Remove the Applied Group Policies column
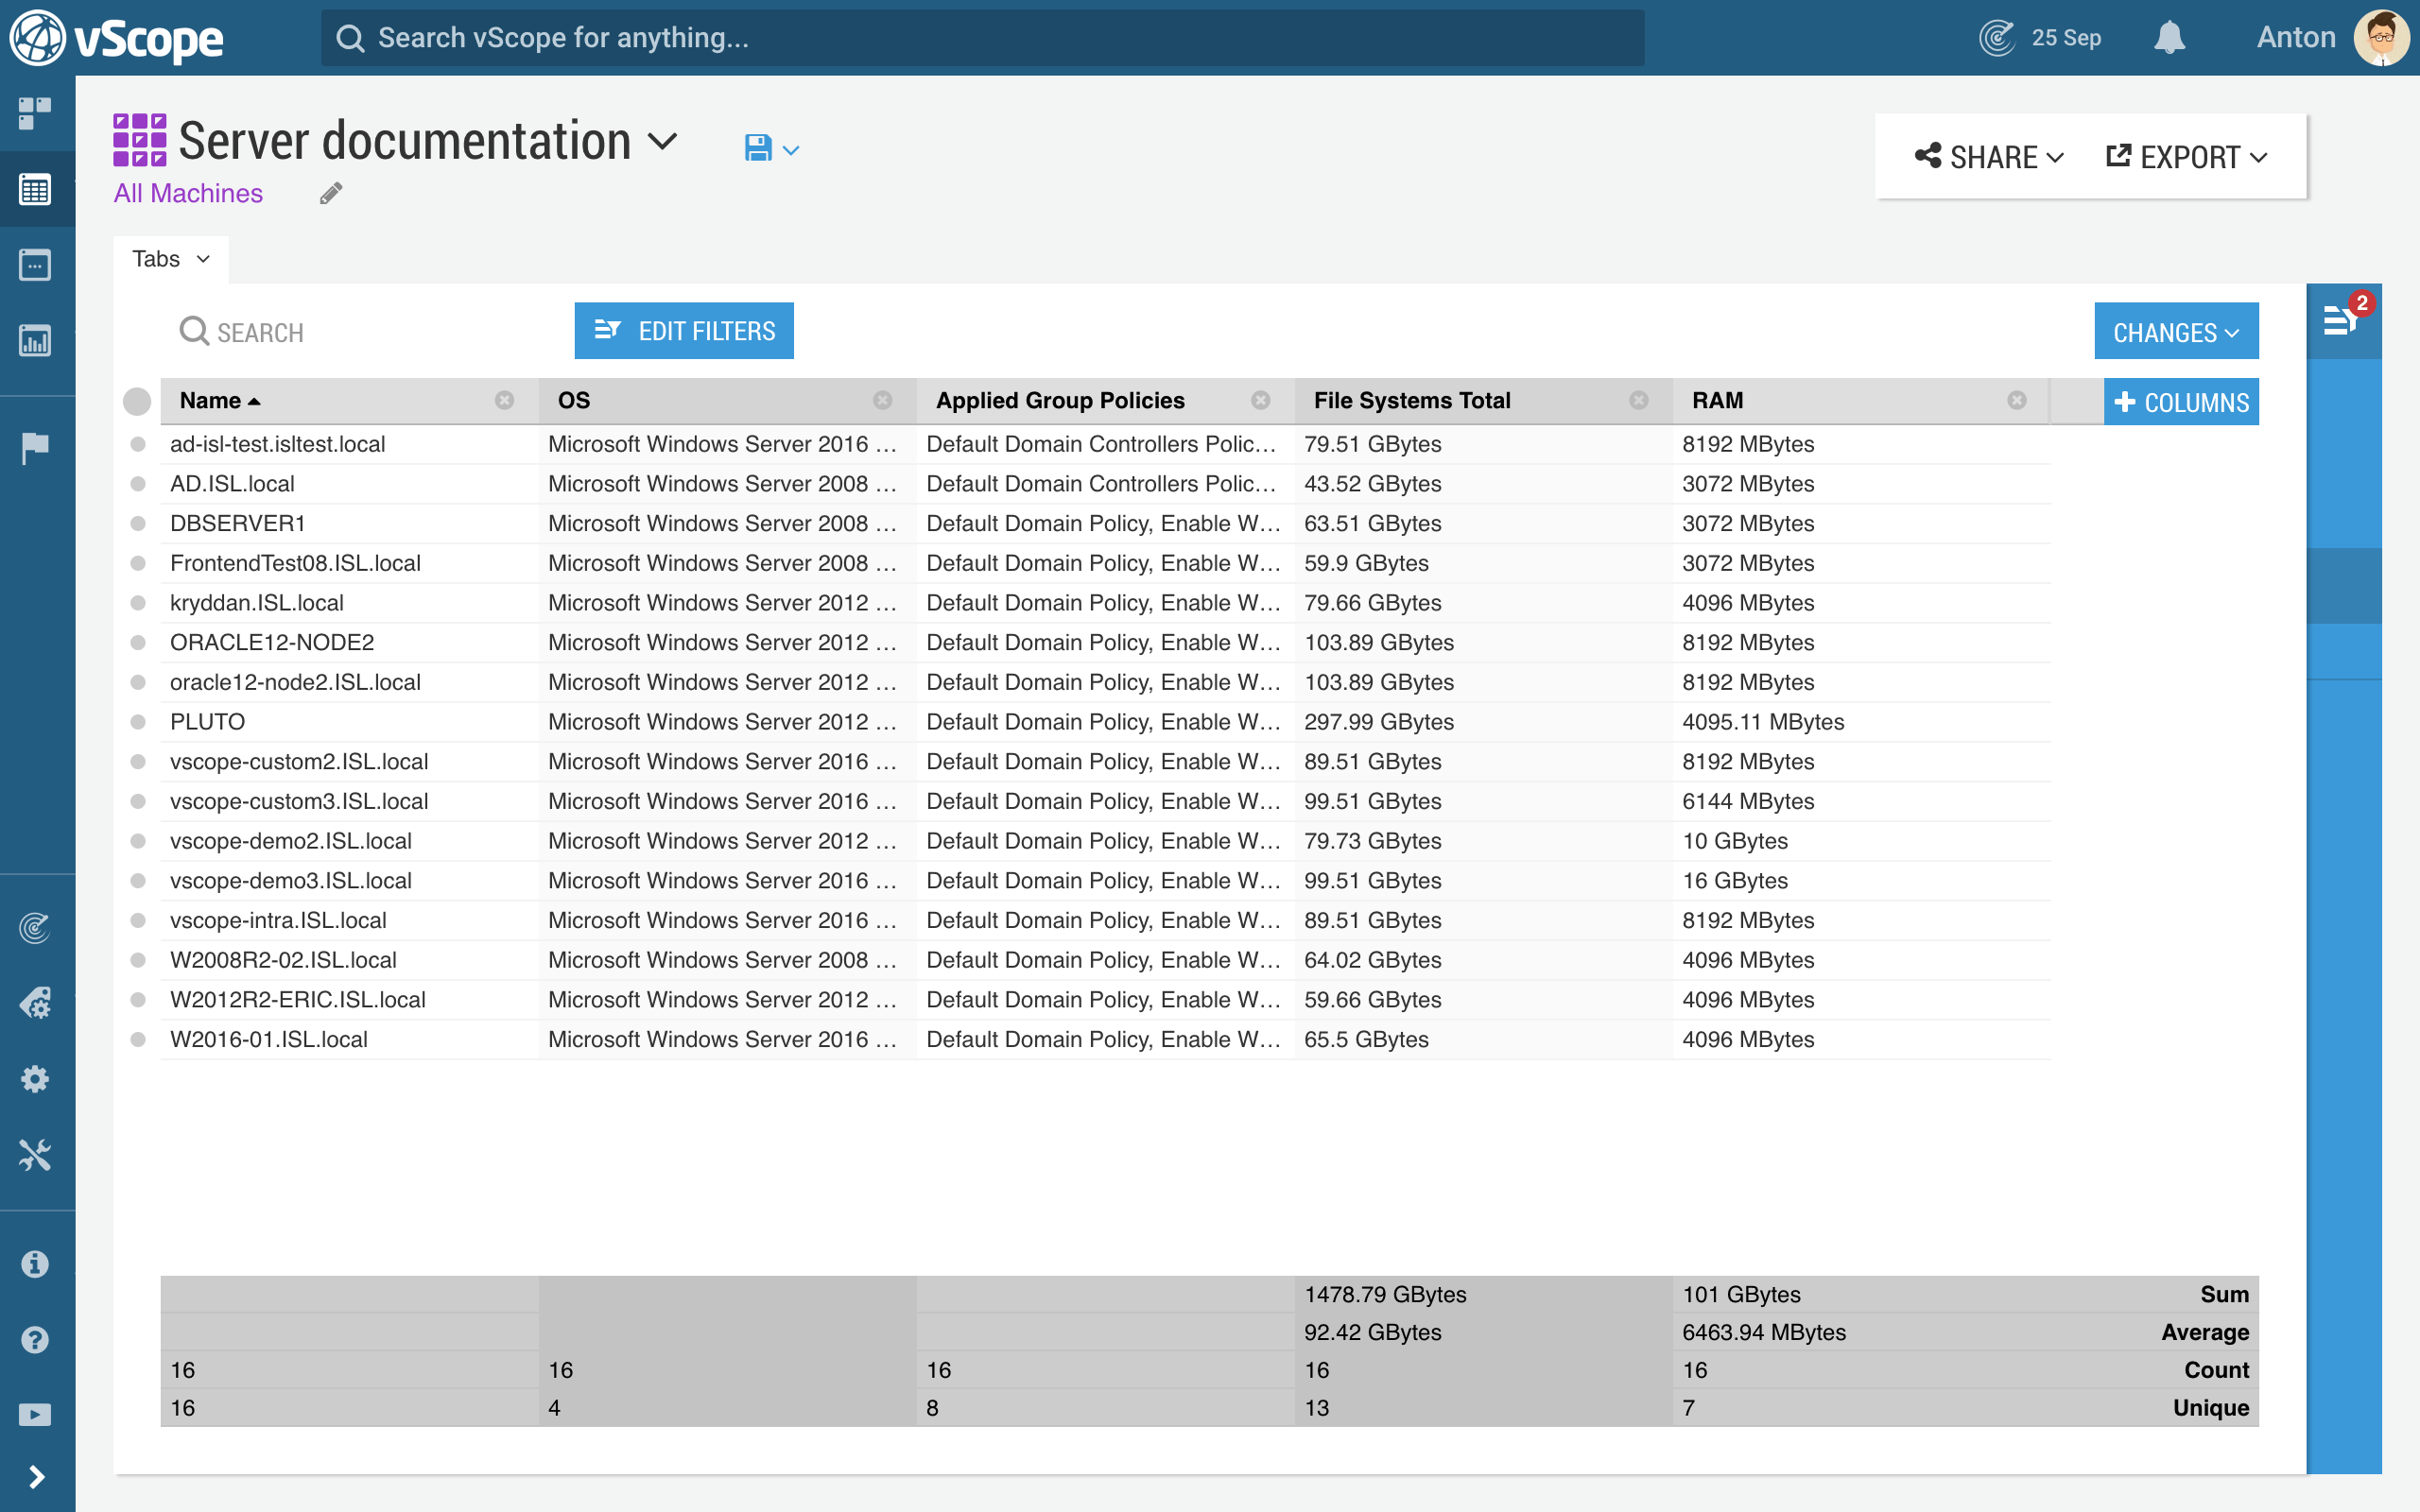The width and height of the screenshot is (2420, 1512). click(x=1260, y=400)
